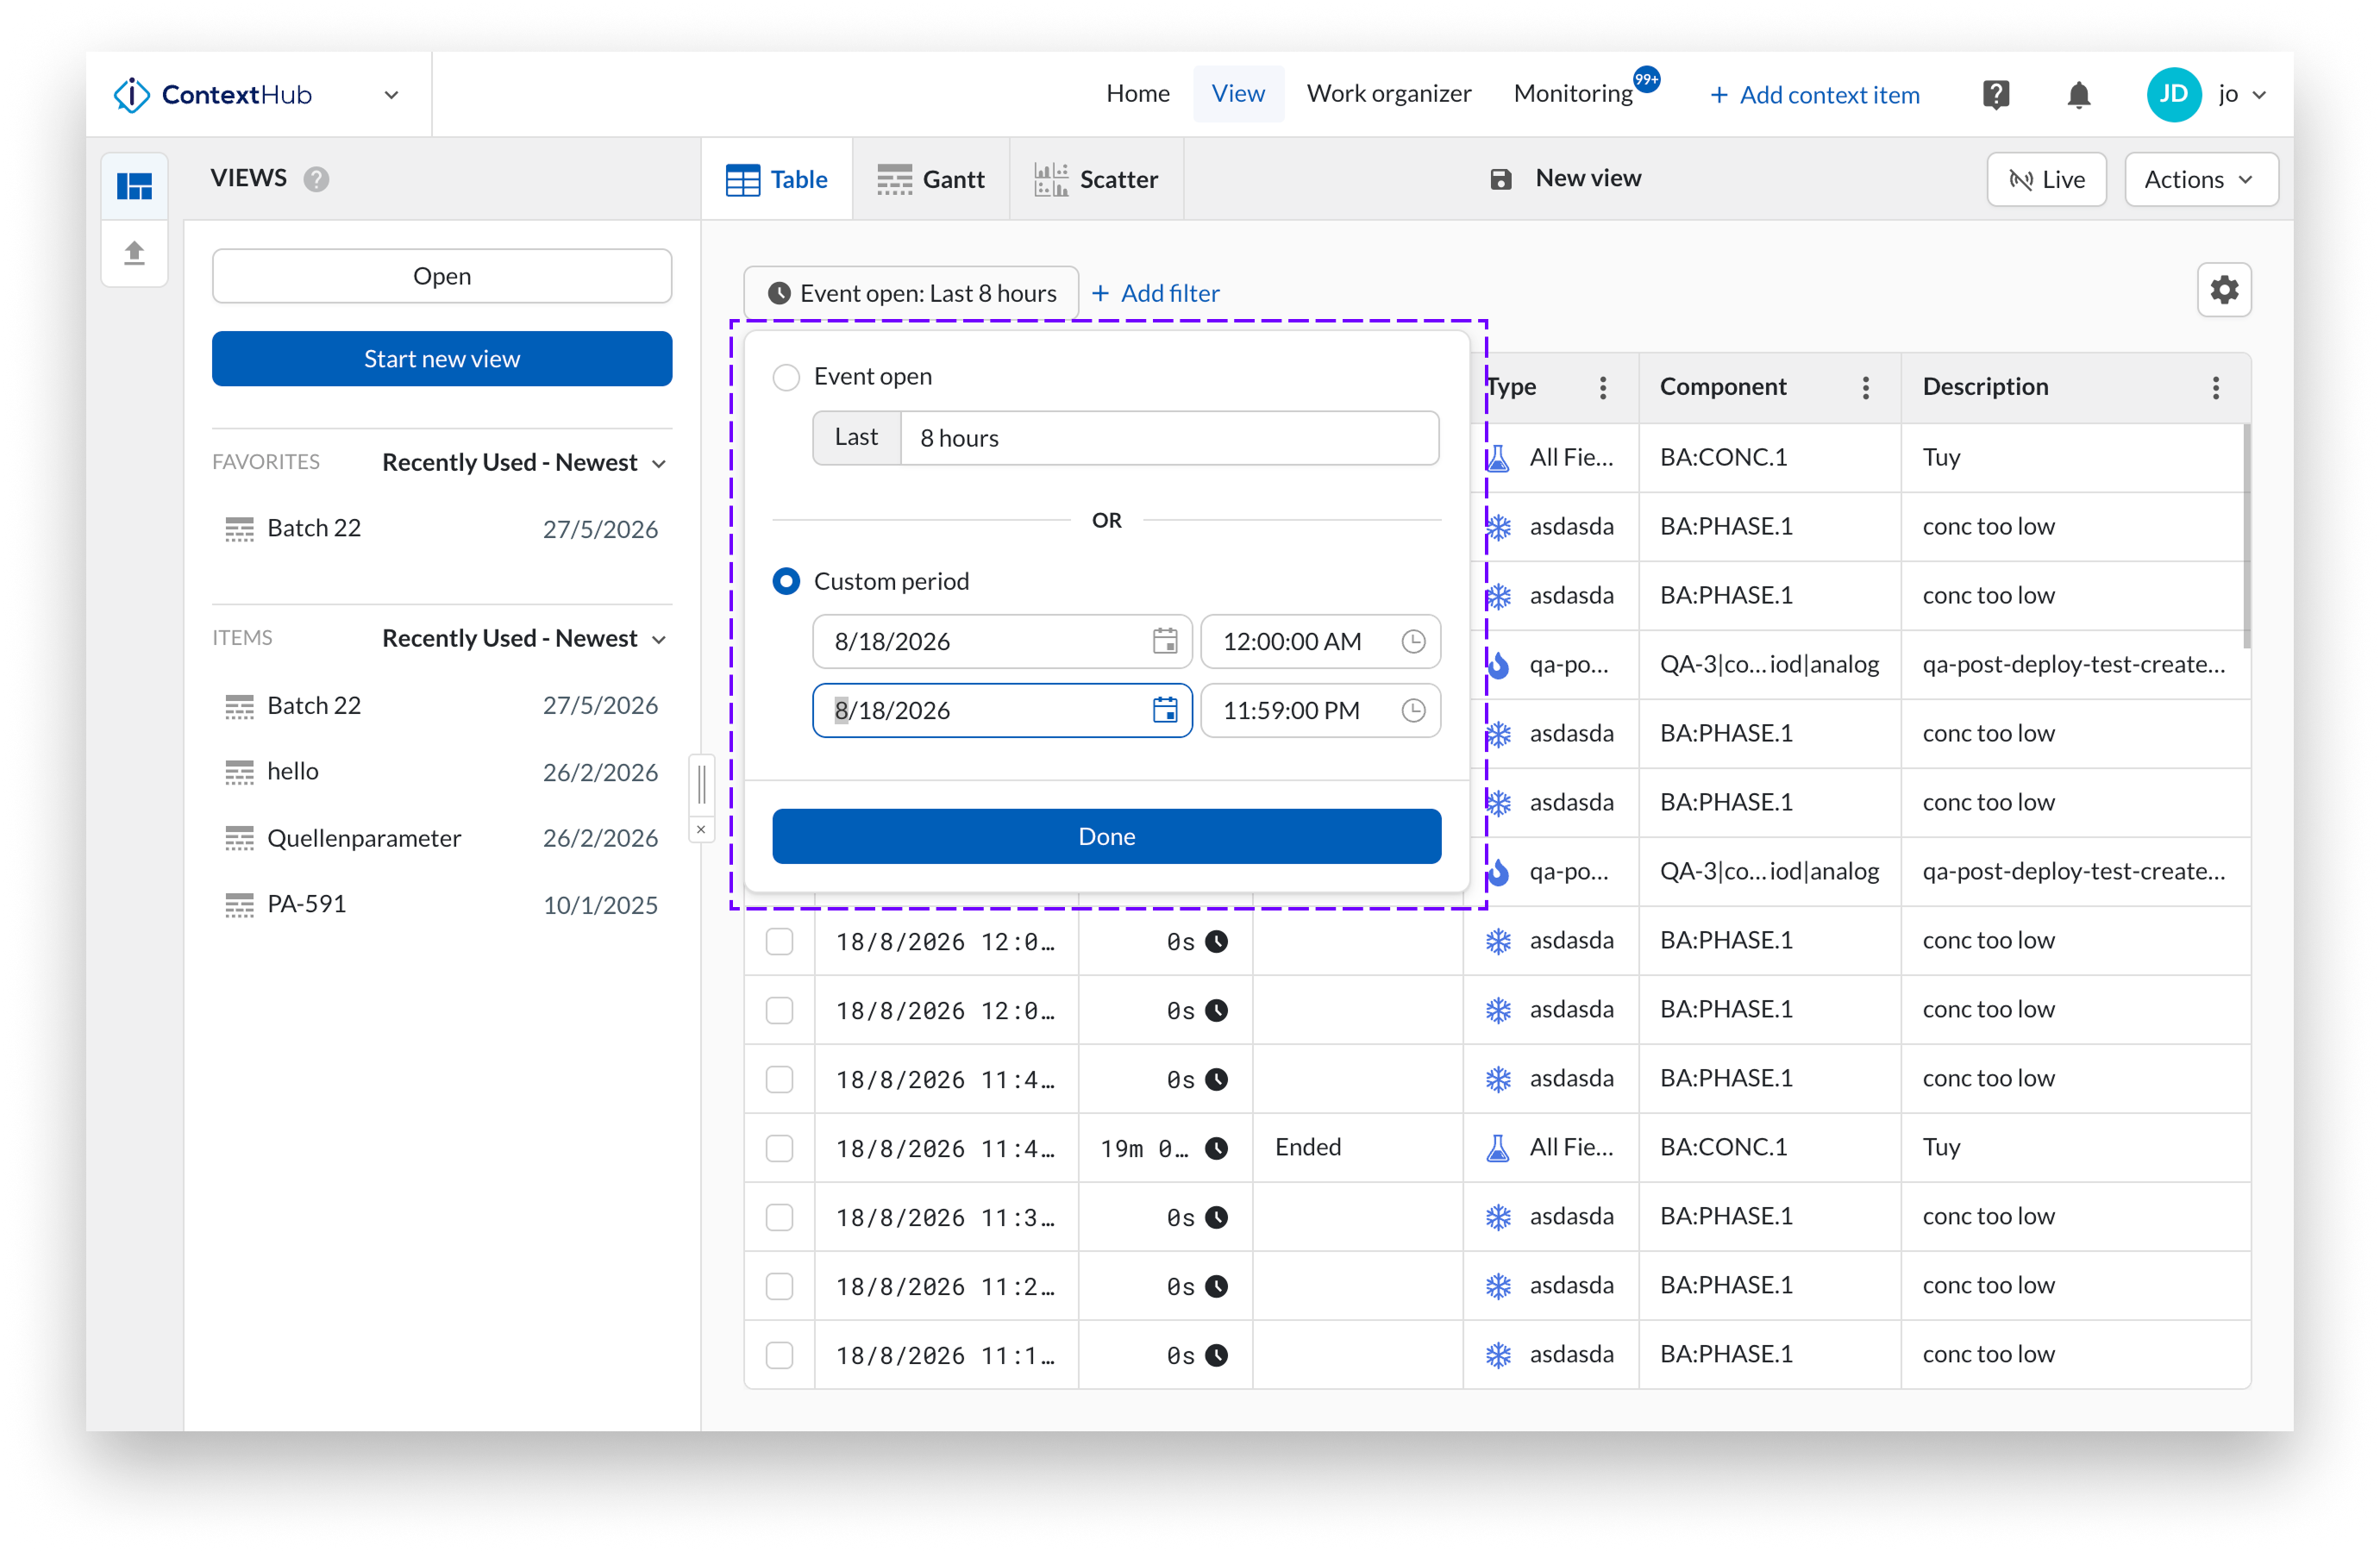
Task: Open the Actions dropdown
Action: (2200, 180)
